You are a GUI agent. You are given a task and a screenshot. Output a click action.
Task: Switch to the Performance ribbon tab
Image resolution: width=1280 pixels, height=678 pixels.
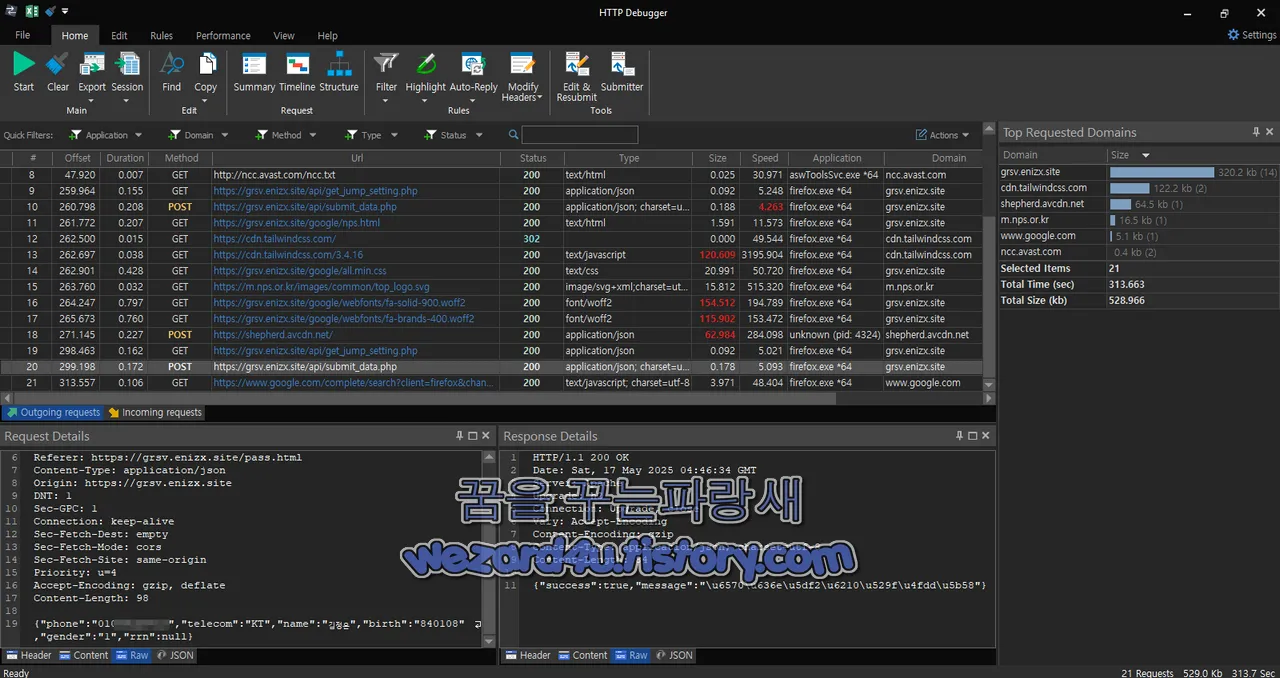[223, 35]
